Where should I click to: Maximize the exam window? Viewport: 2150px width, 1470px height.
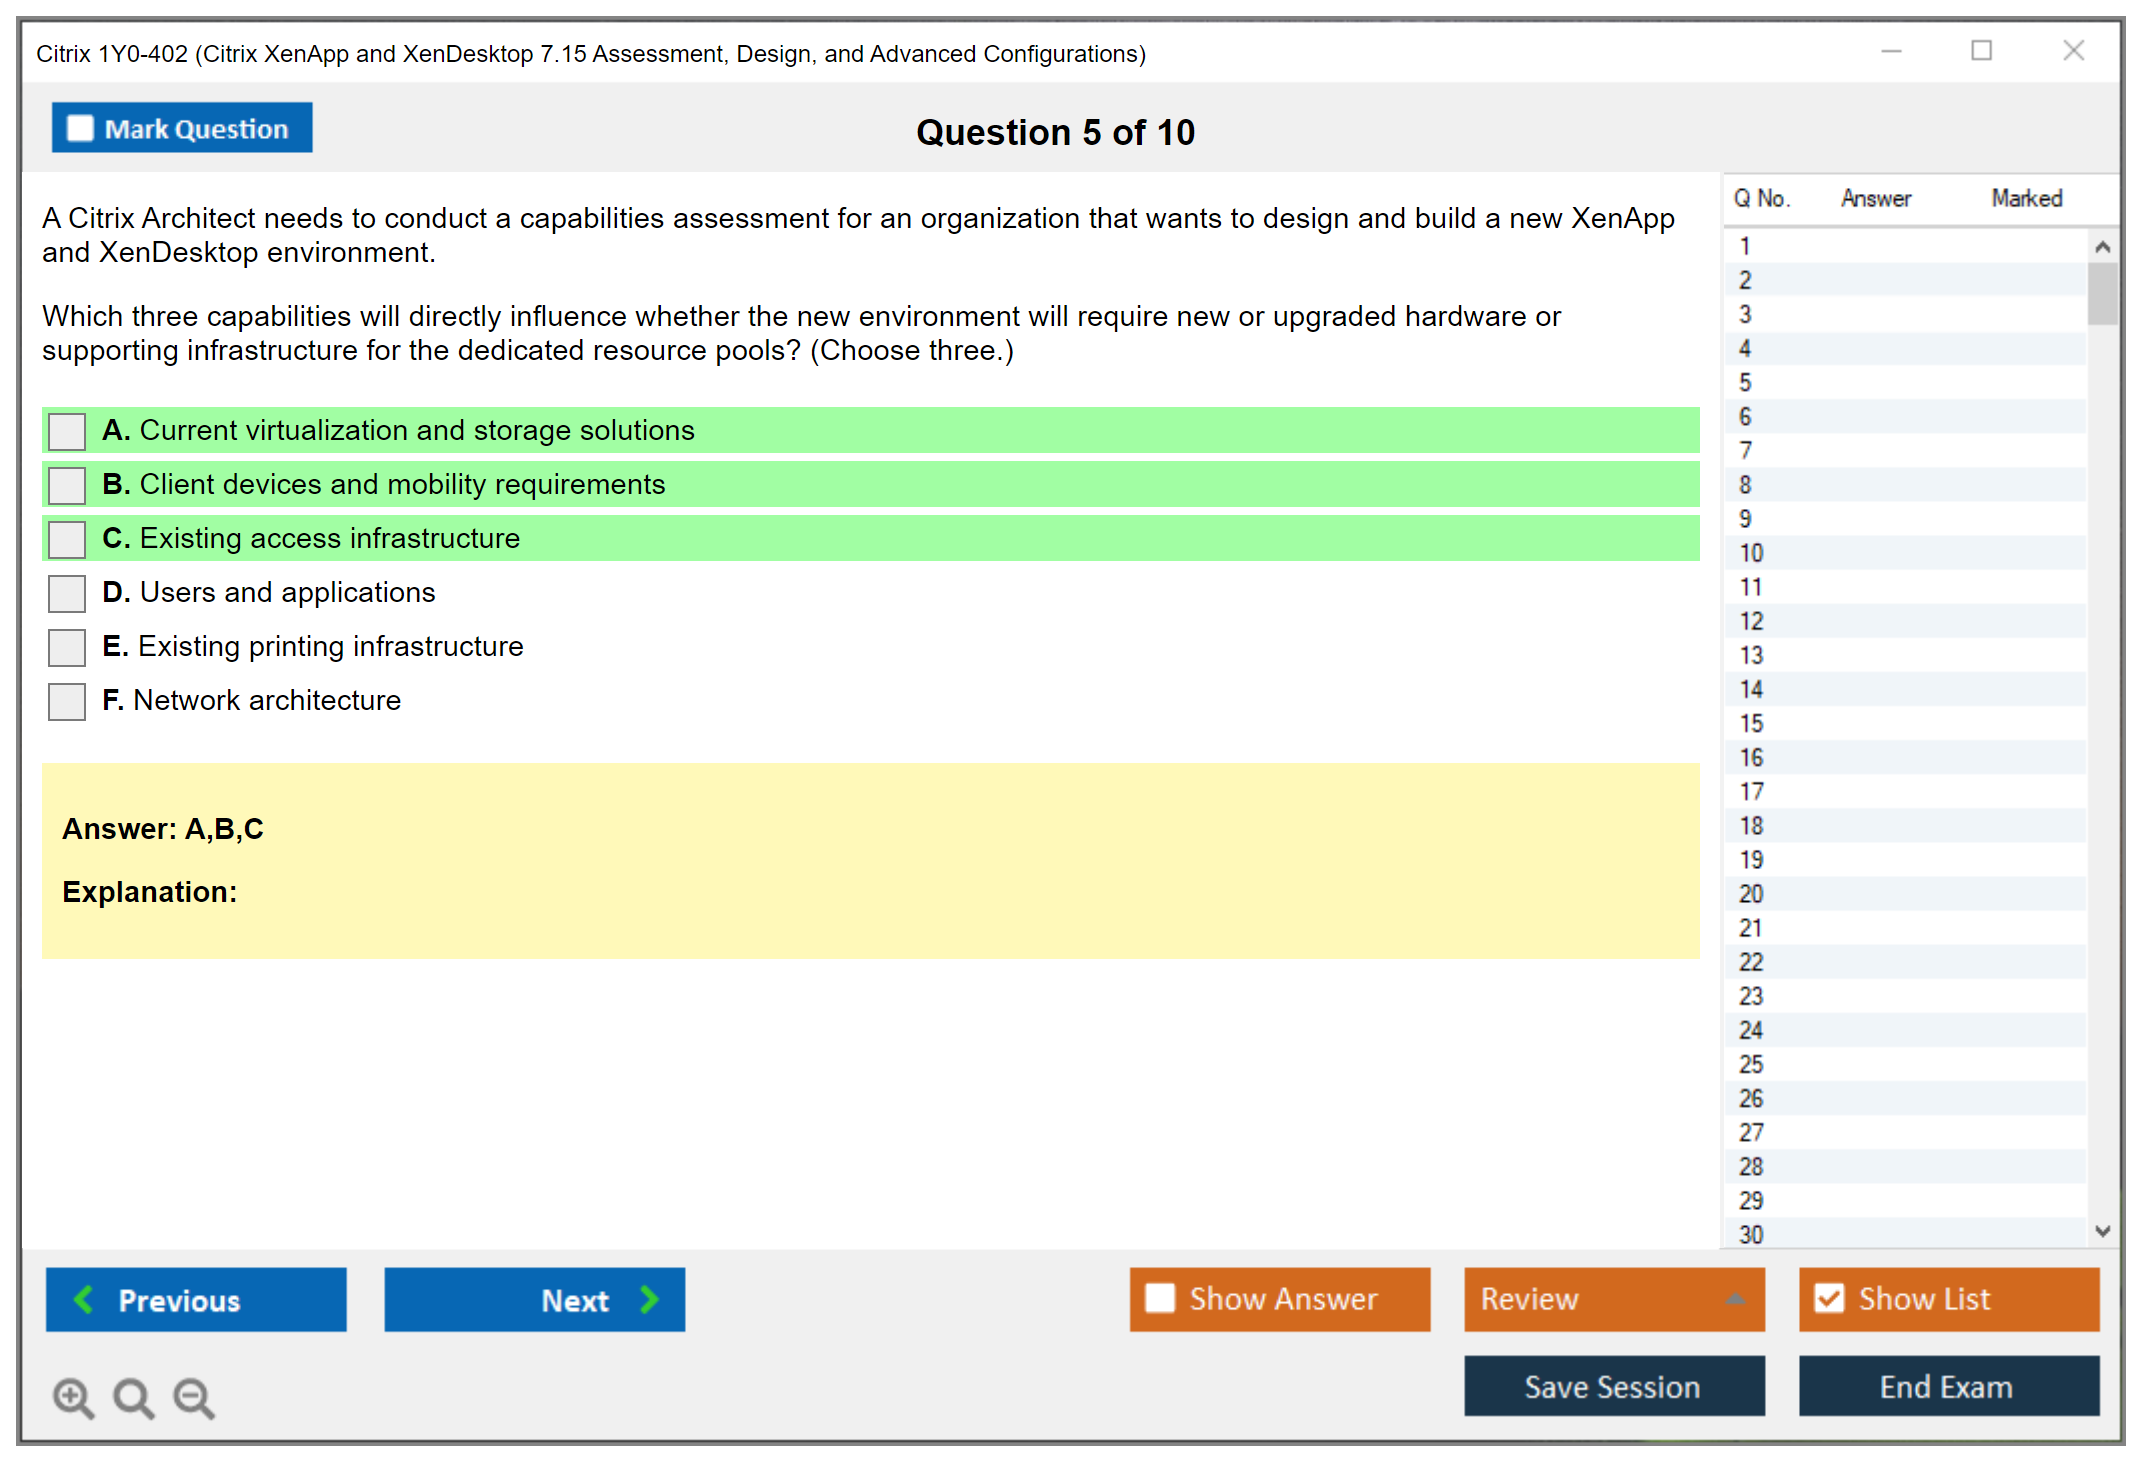pyautogui.click(x=1981, y=51)
